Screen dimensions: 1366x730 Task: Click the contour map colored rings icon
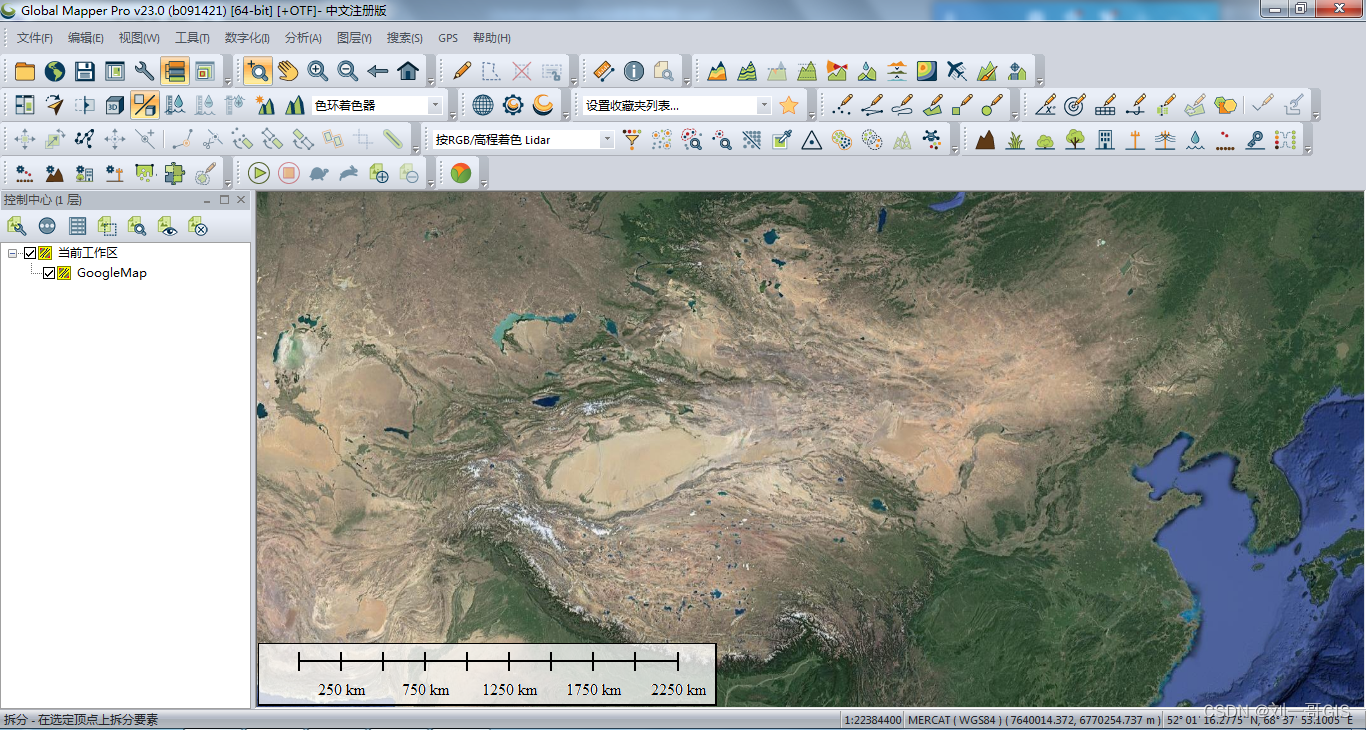tap(927, 71)
